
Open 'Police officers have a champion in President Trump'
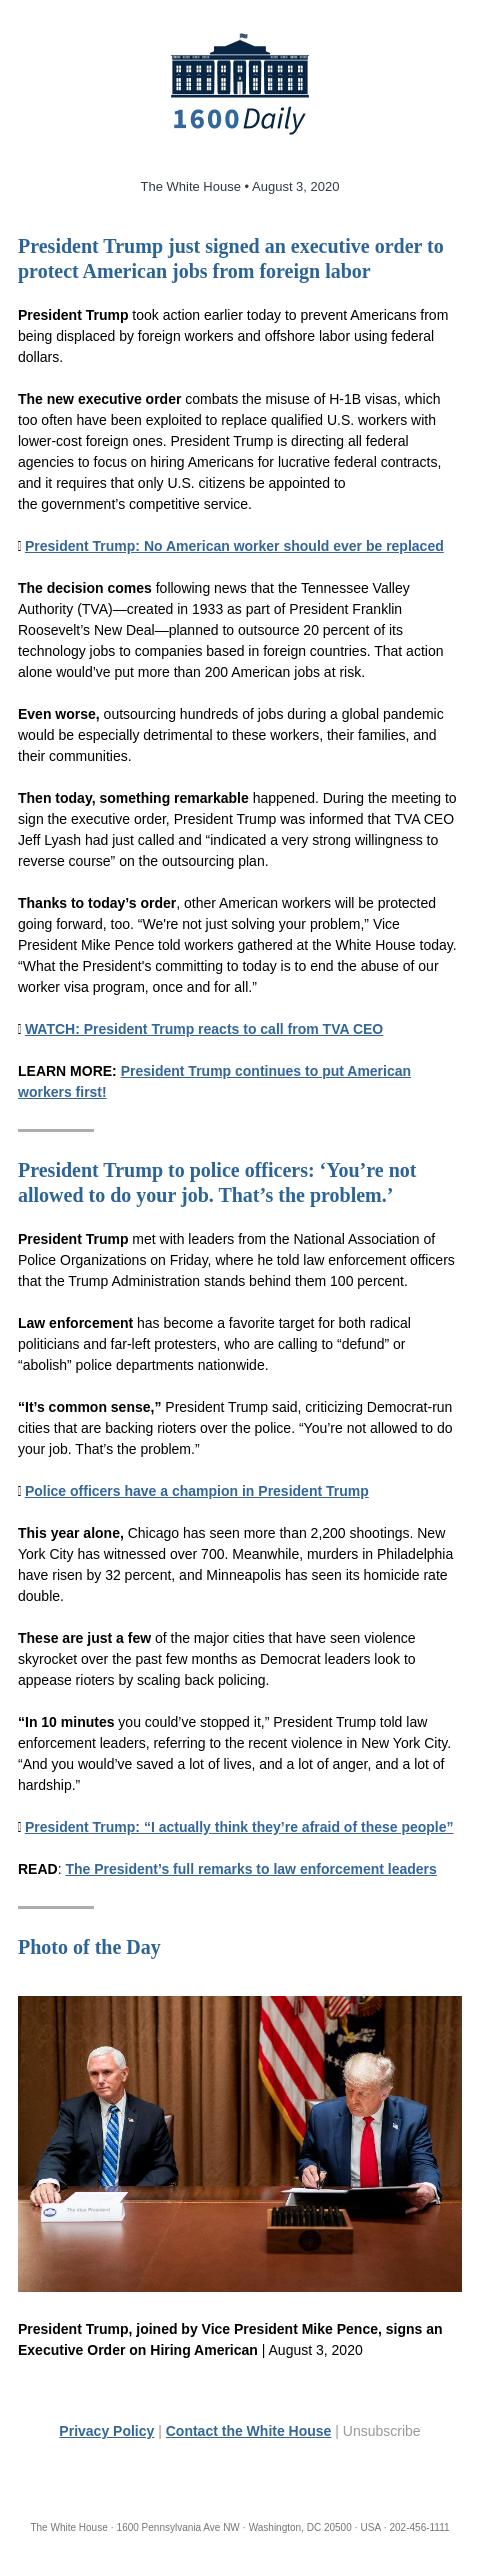click(197, 1491)
